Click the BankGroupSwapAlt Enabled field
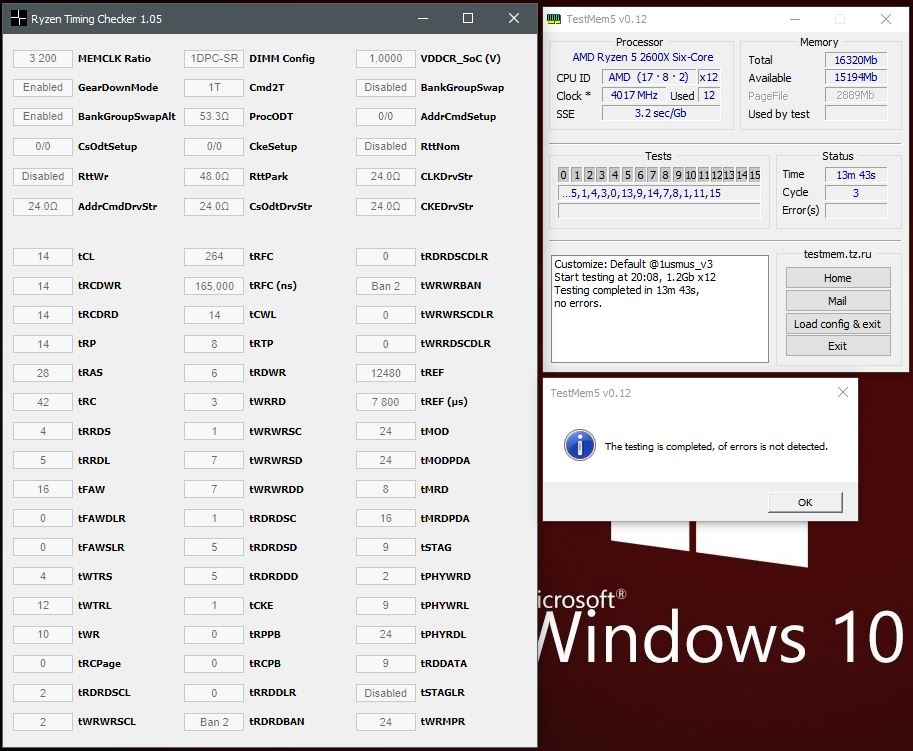The width and height of the screenshot is (913, 751). [x=43, y=116]
